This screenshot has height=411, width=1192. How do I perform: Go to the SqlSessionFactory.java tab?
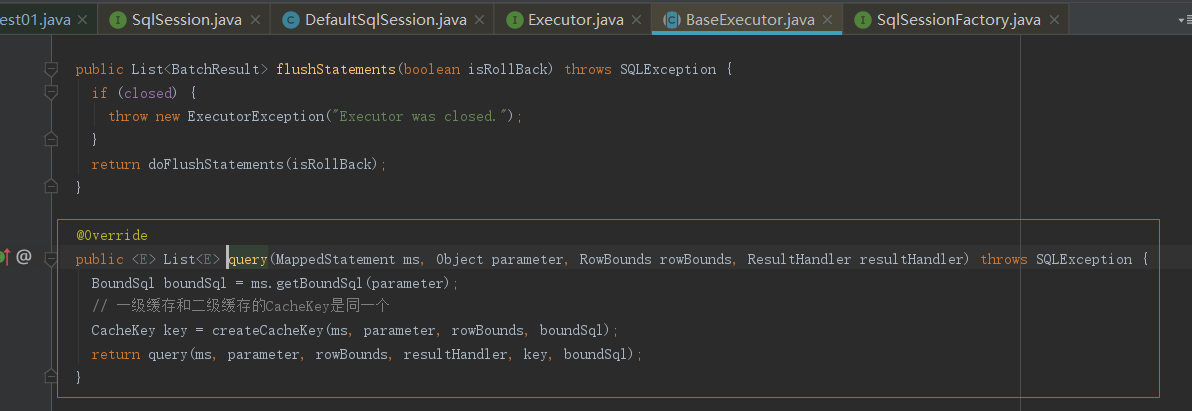(958, 20)
